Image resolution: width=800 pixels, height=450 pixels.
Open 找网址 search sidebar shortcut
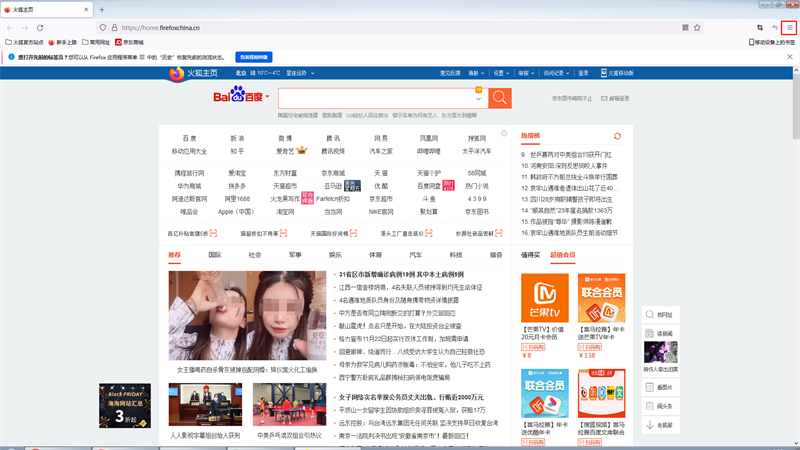click(x=660, y=315)
